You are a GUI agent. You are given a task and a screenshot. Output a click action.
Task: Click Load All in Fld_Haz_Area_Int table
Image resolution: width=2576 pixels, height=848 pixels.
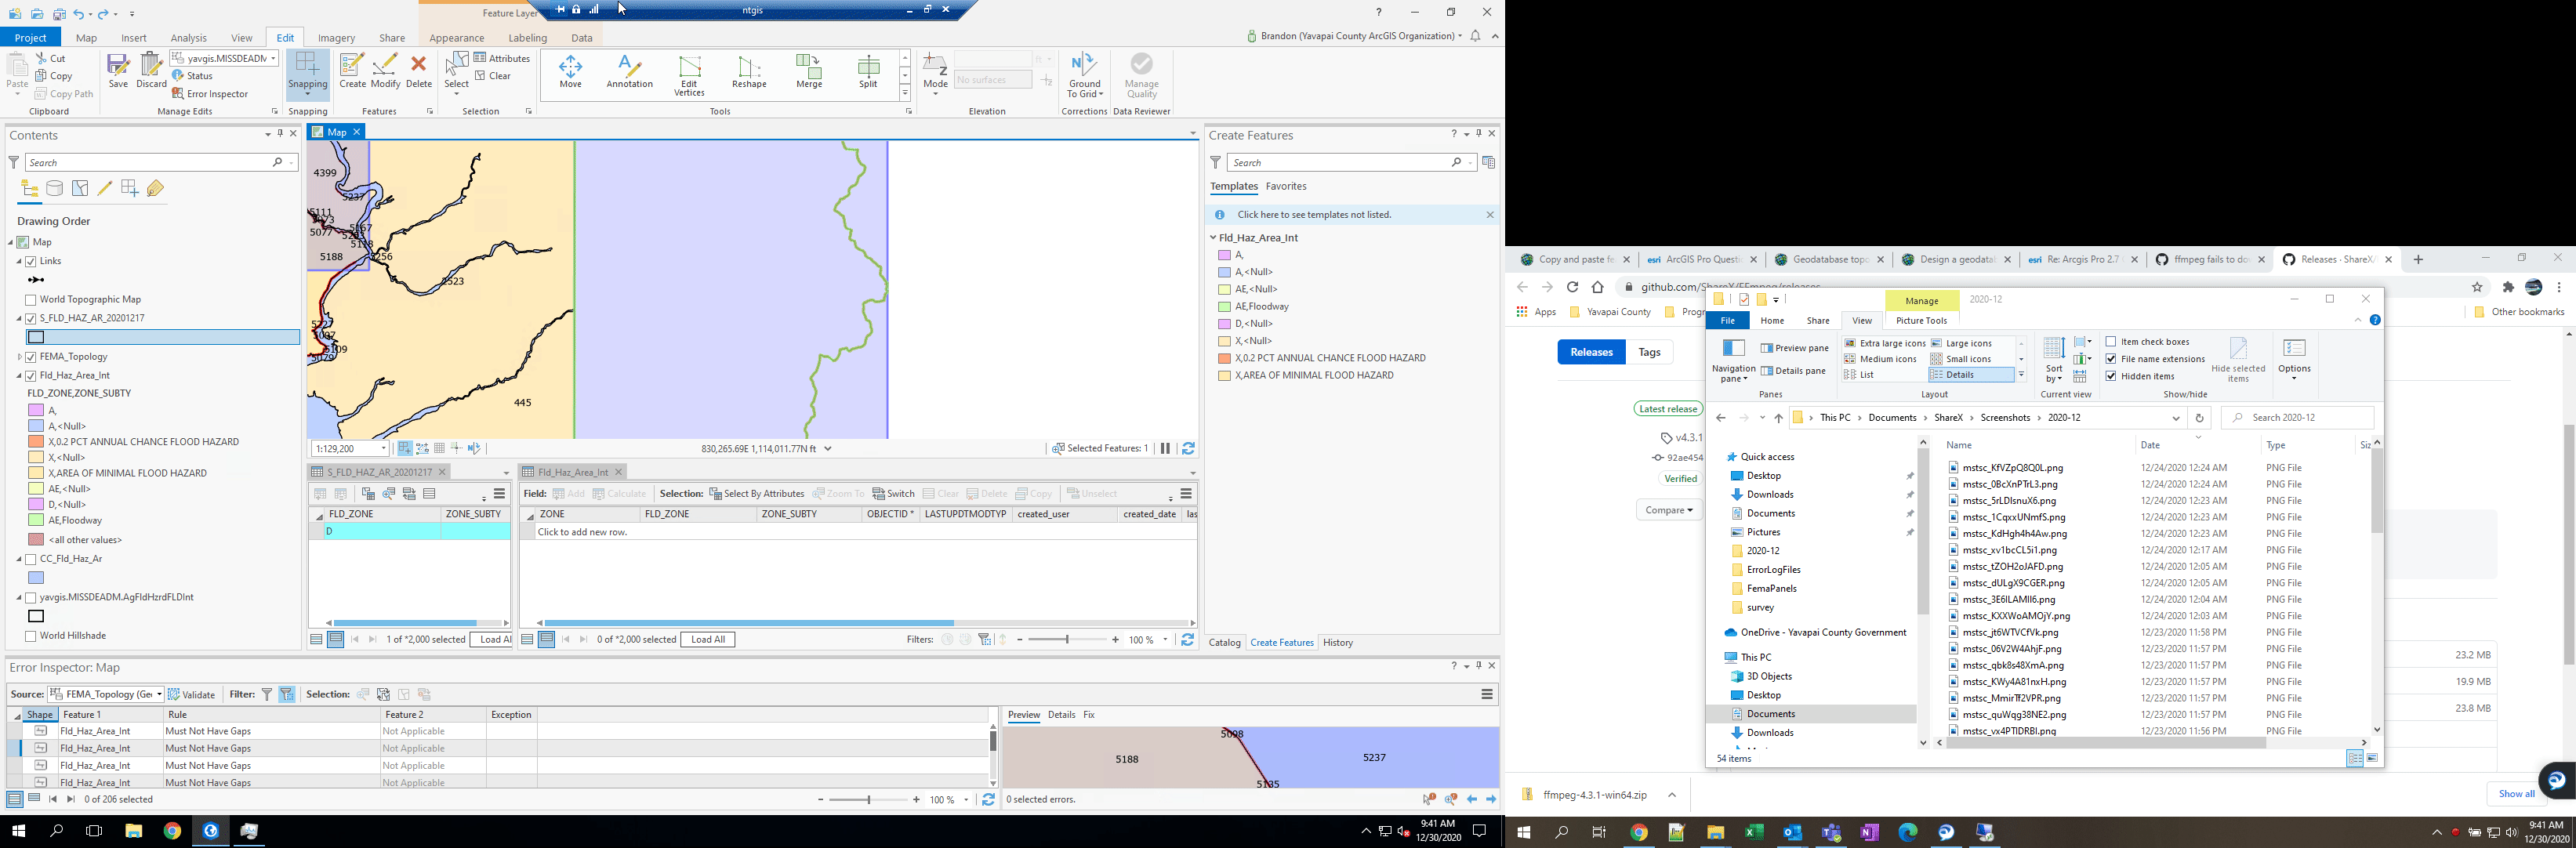coord(708,640)
